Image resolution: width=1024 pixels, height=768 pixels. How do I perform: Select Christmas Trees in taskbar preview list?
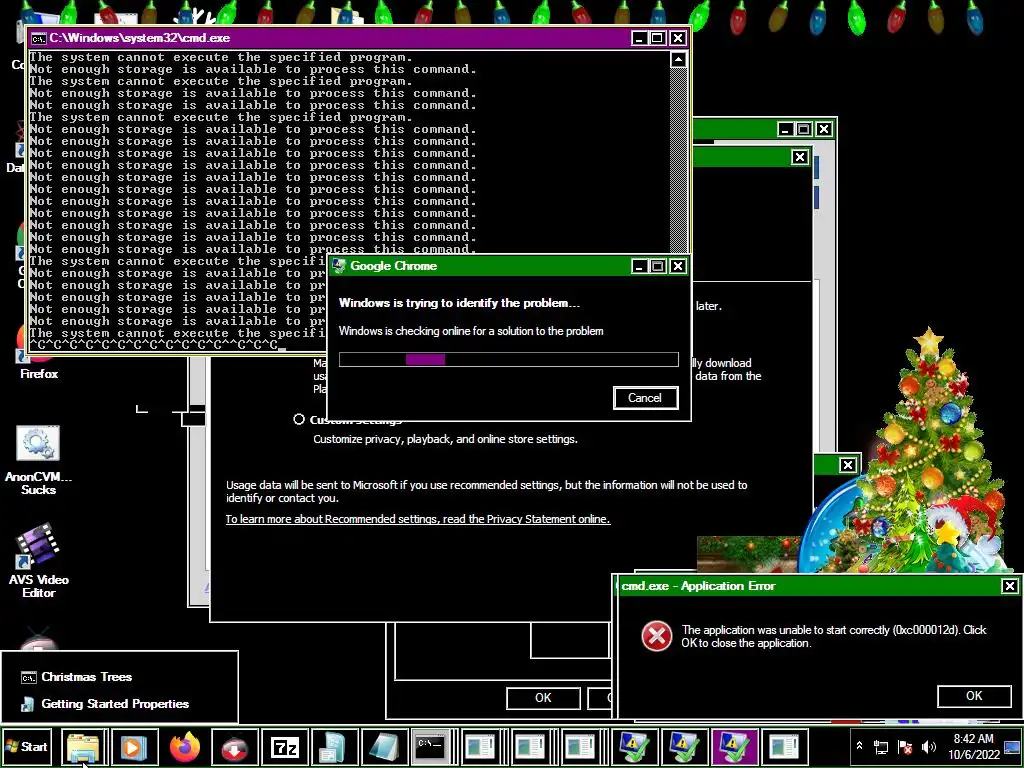click(x=119, y=677)
